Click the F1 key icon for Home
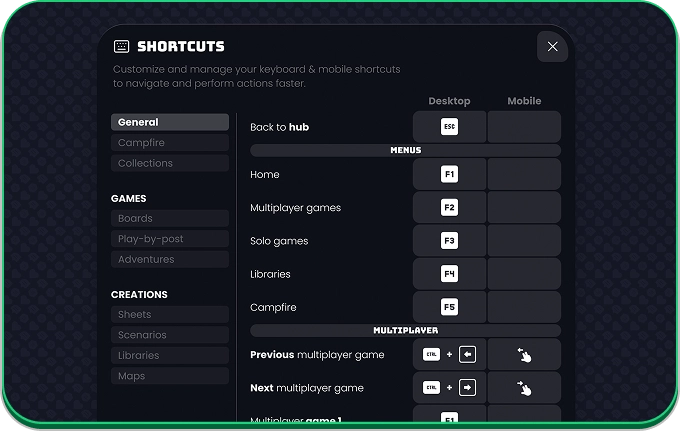This screenshot has height=431, width=680. (x=449, y=174)
